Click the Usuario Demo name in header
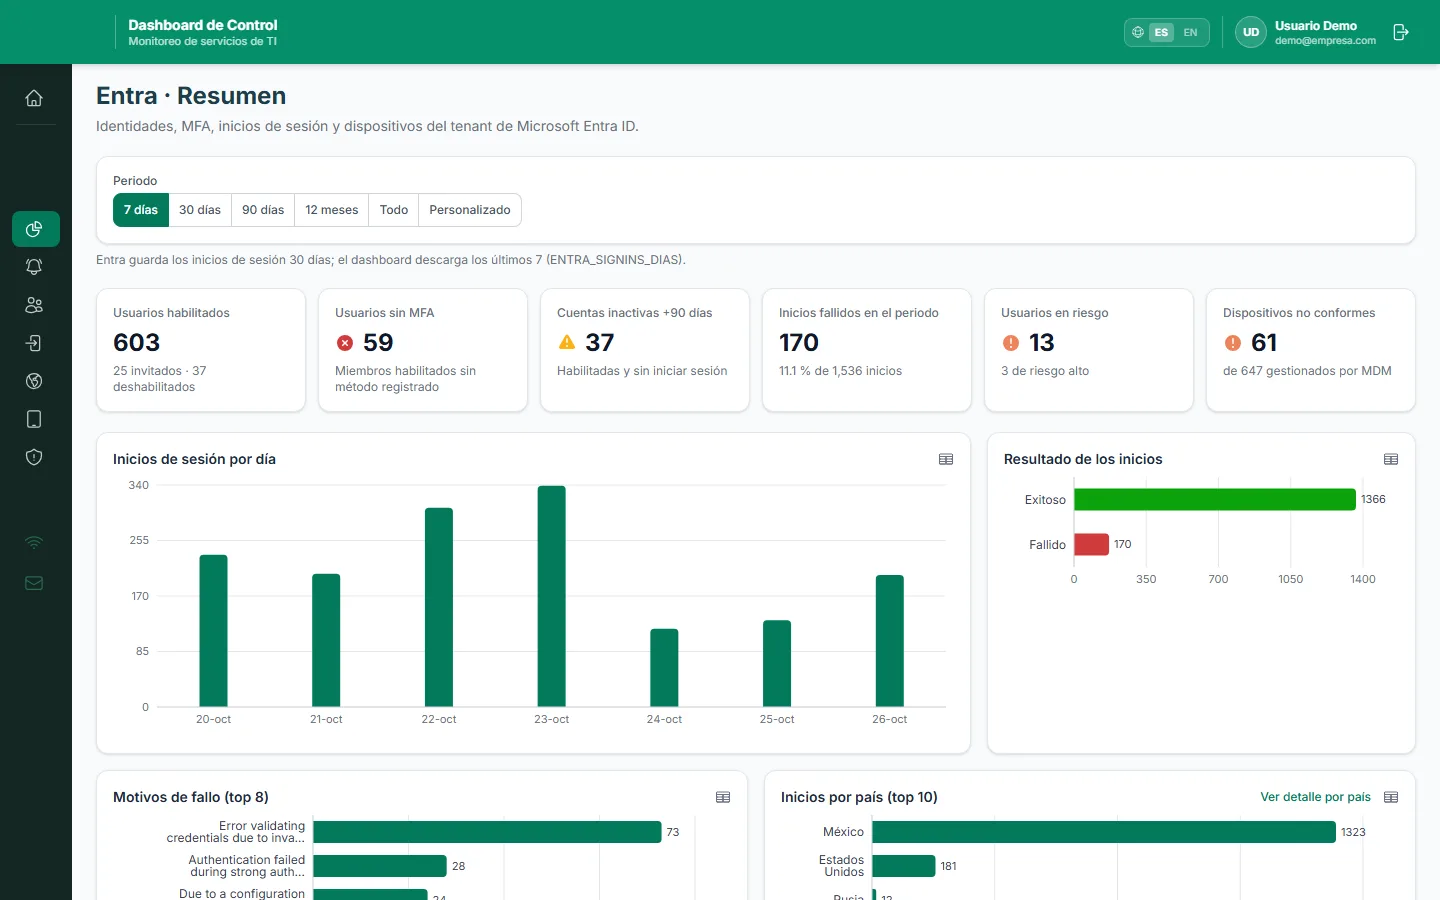This screenshot has height=900, width=1440. [1316, 26]
